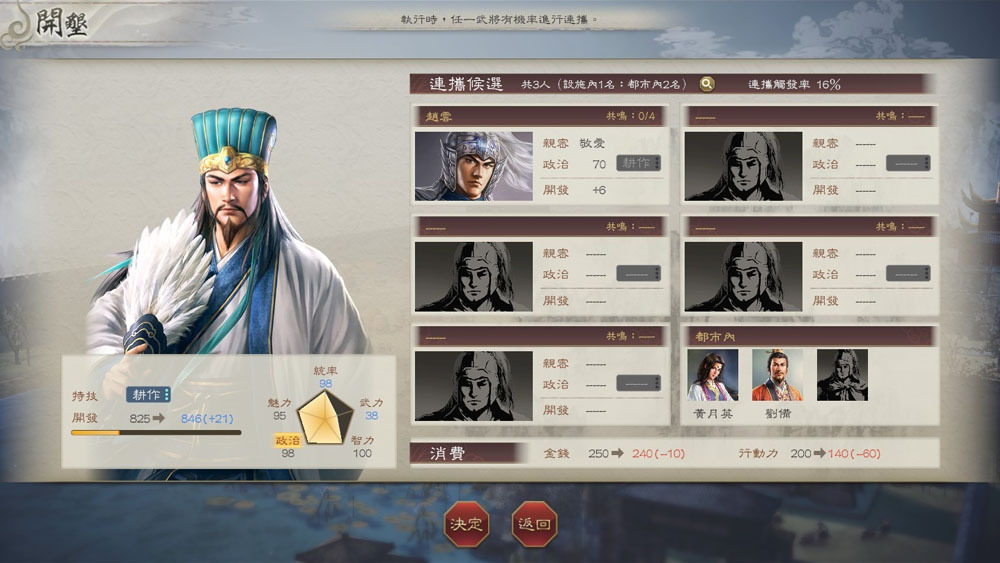This screenshot has width=1000, height=563.
Task: Click the magnifier search icon beside 連攜候選
Action: 707,84
